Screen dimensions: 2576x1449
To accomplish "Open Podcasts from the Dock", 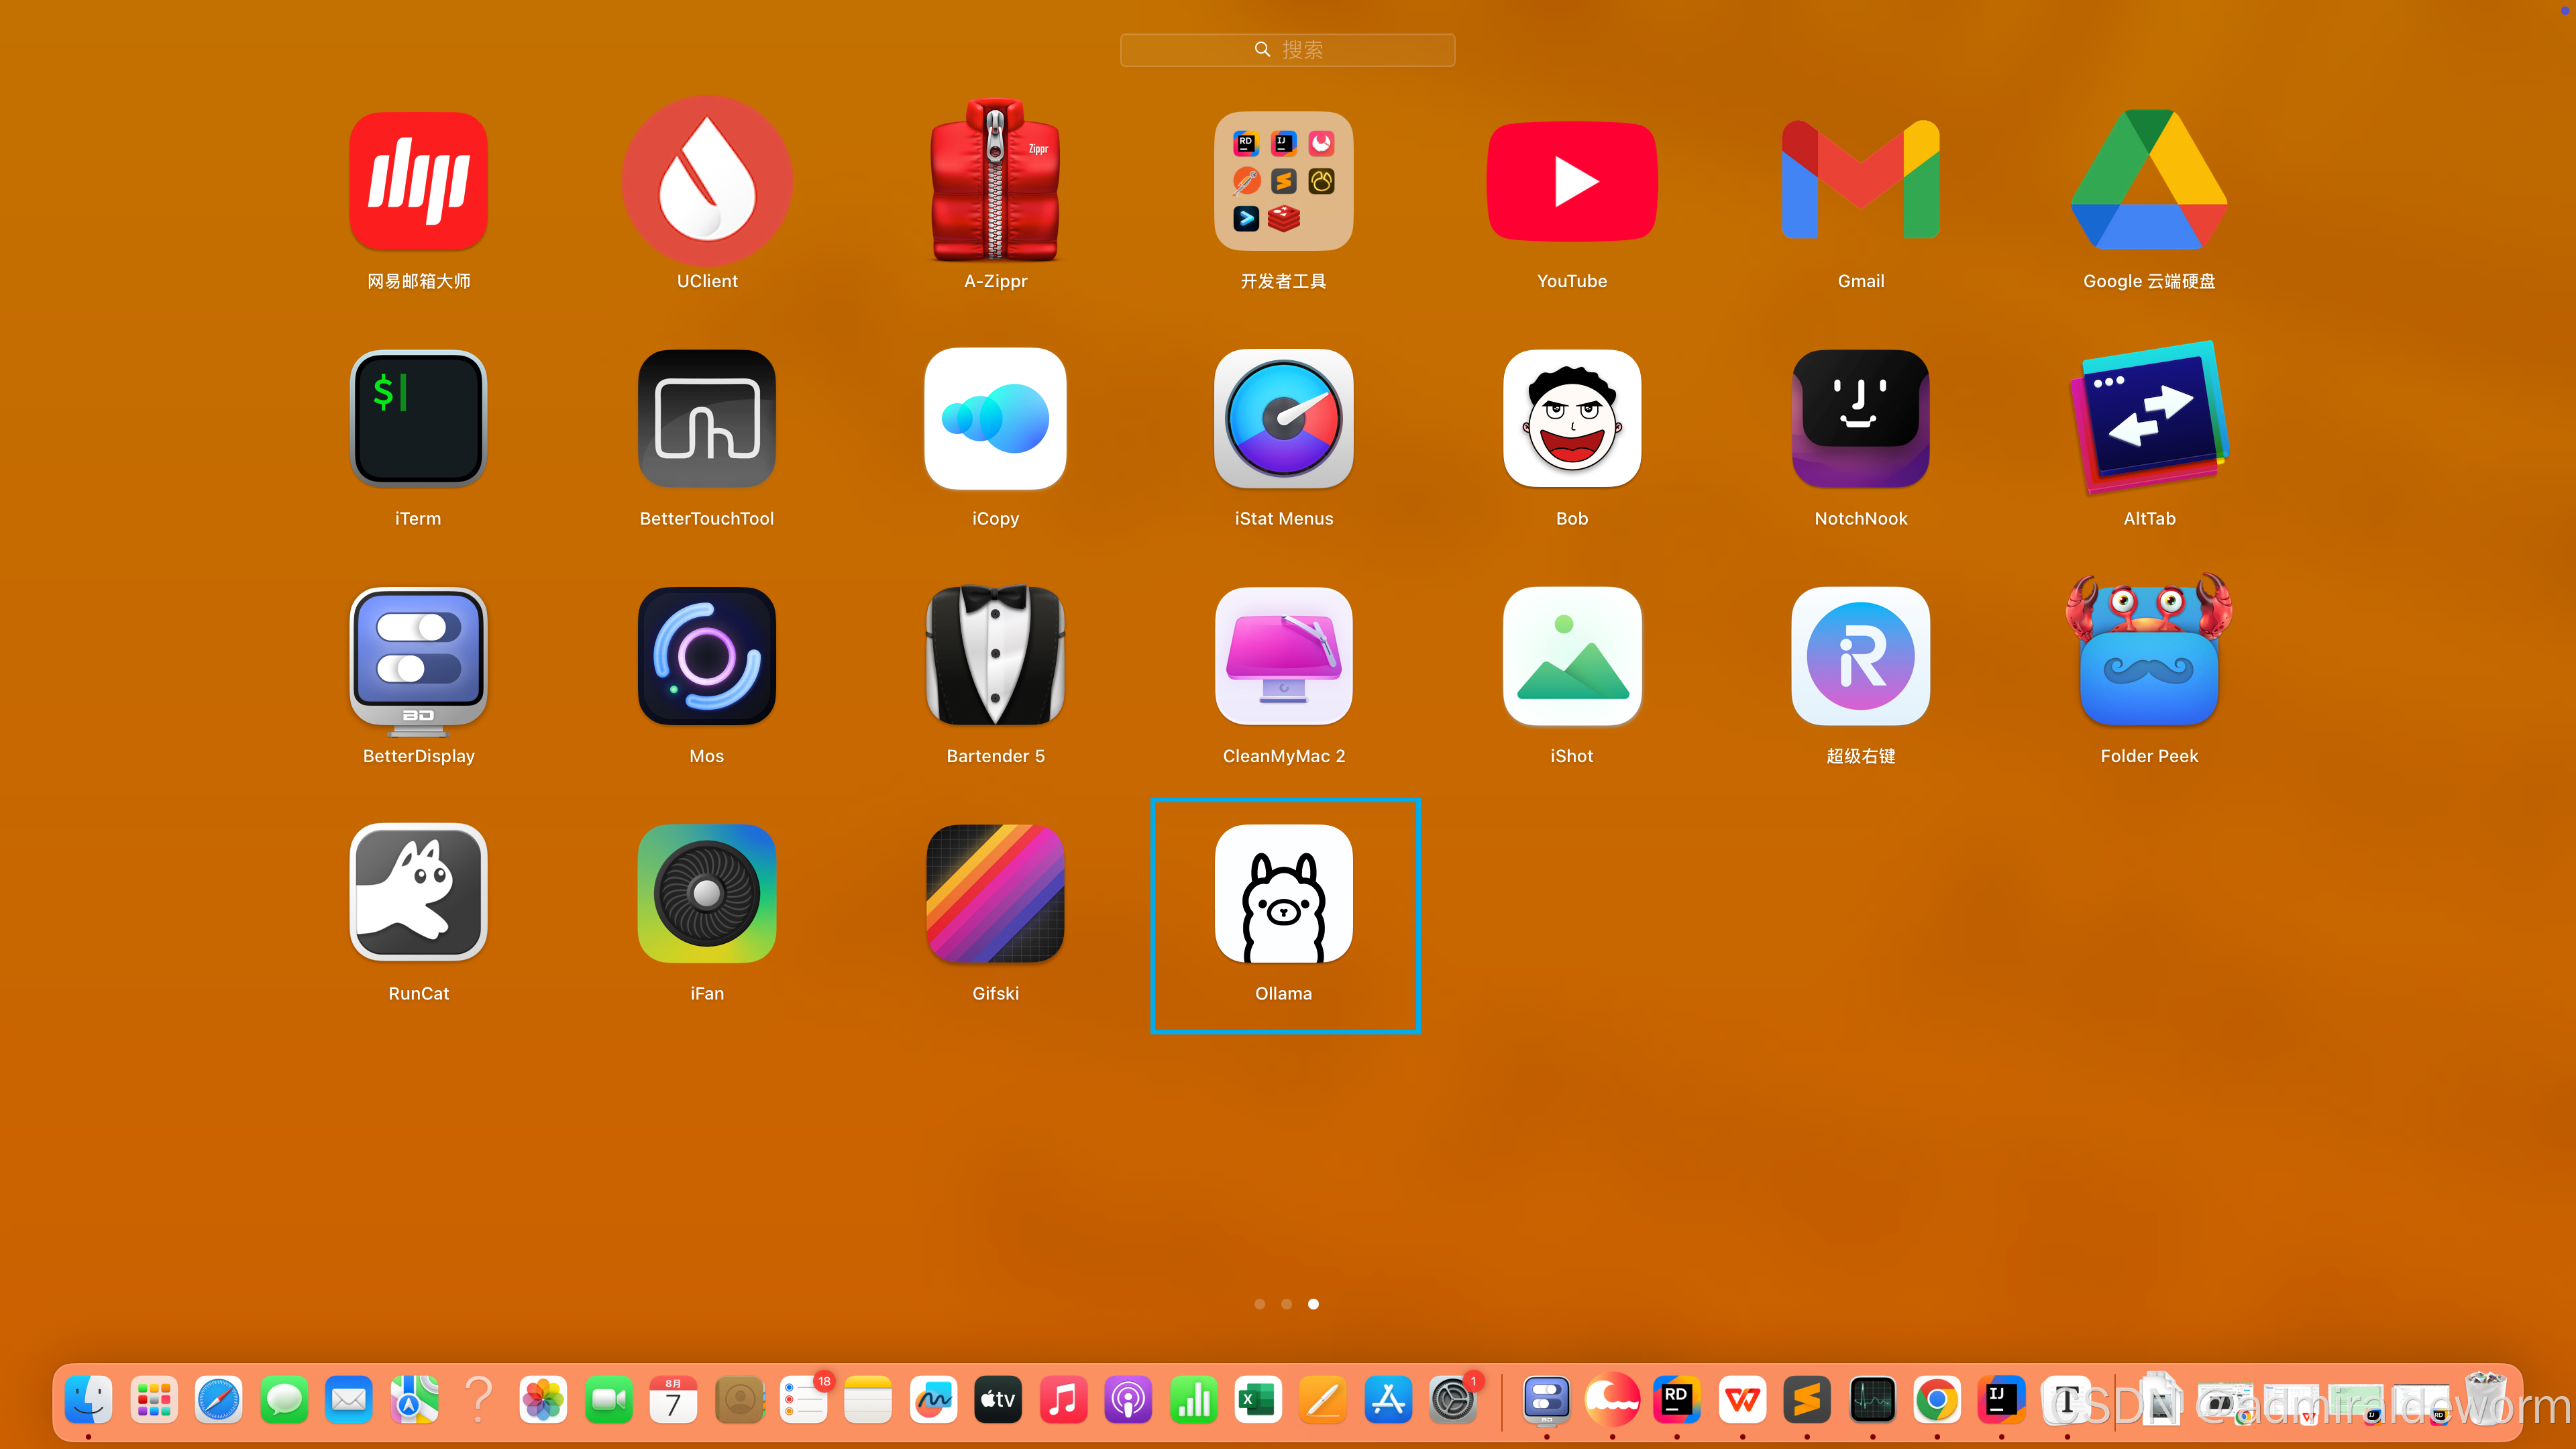I will point(1128,1400).
